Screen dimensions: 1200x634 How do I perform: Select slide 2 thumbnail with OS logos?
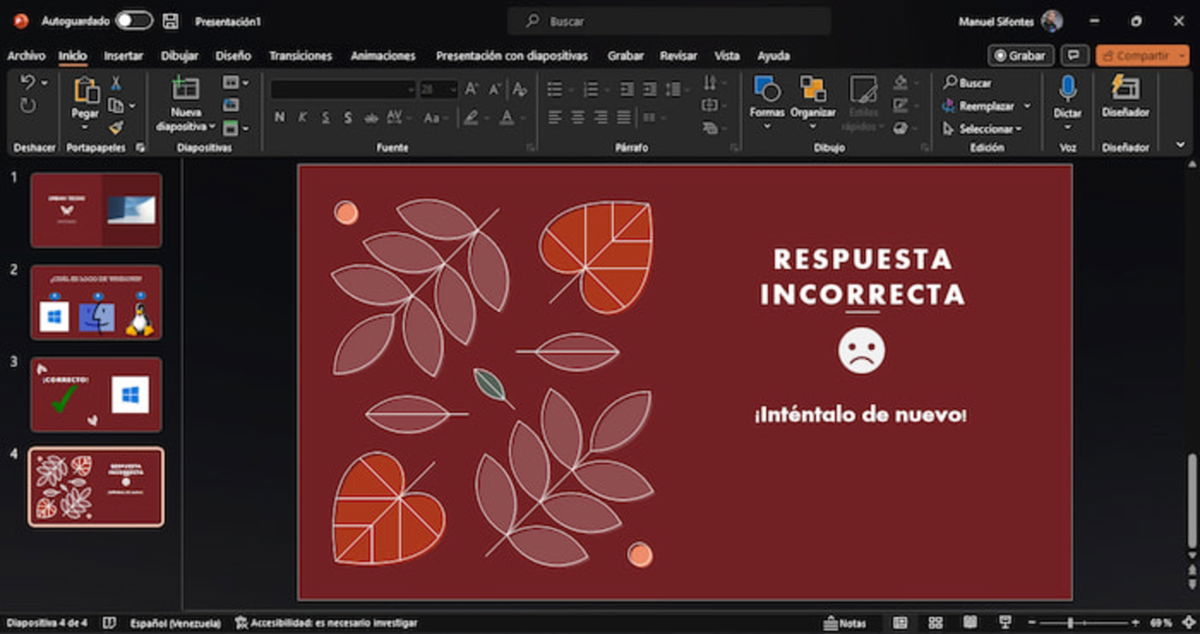(x=96, y=302)
